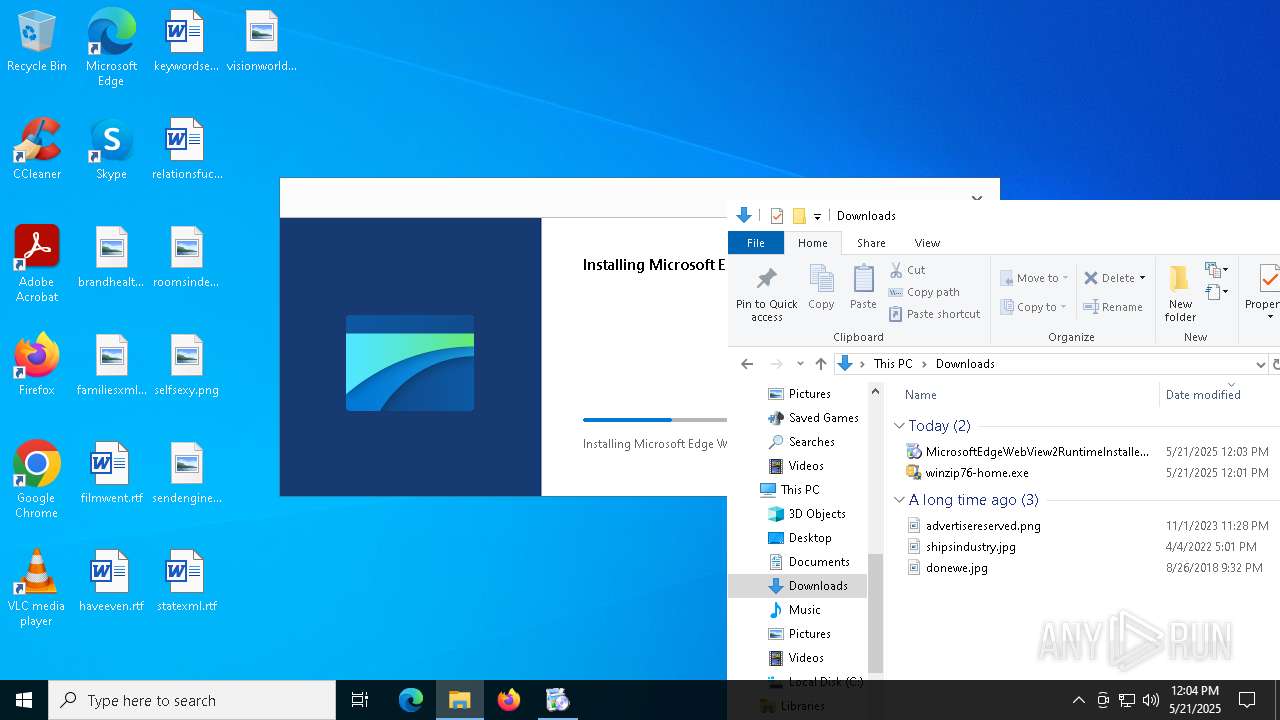Screen dimensions: 1280x720
Task: Select the selfsexy.png desktop file
Action: pos(186,365)
